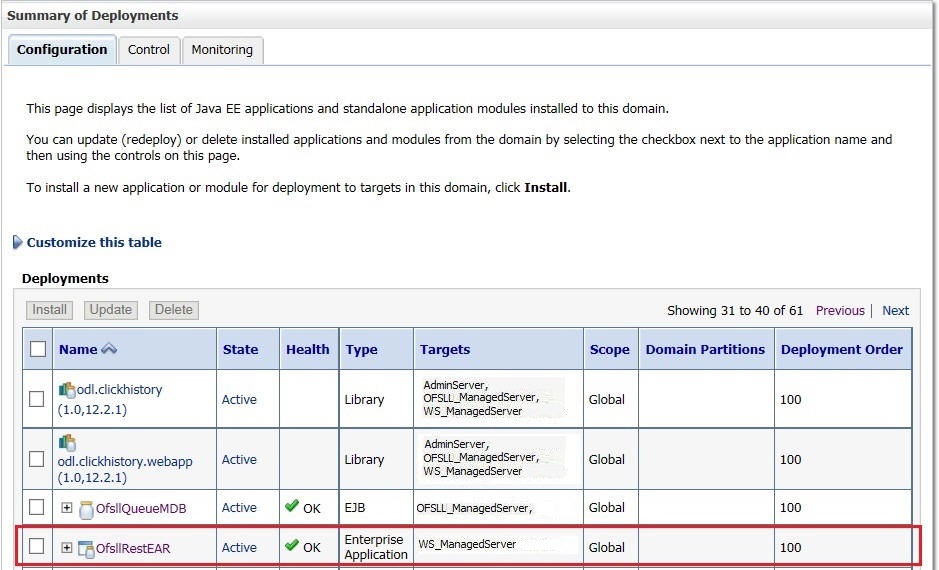
Task: Click the Active state of OfsllQueueMDB
Action: coord(239,508)
